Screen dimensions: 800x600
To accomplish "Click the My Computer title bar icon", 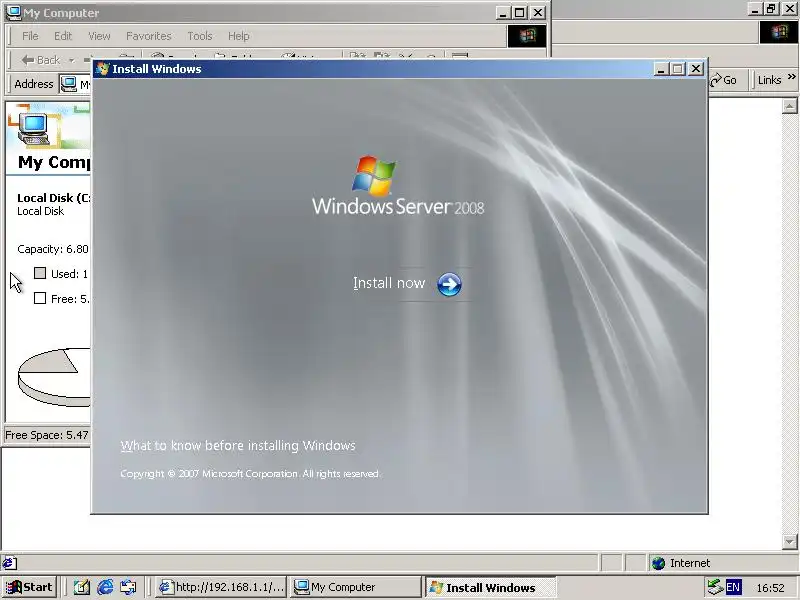I will tap(13, 12).
